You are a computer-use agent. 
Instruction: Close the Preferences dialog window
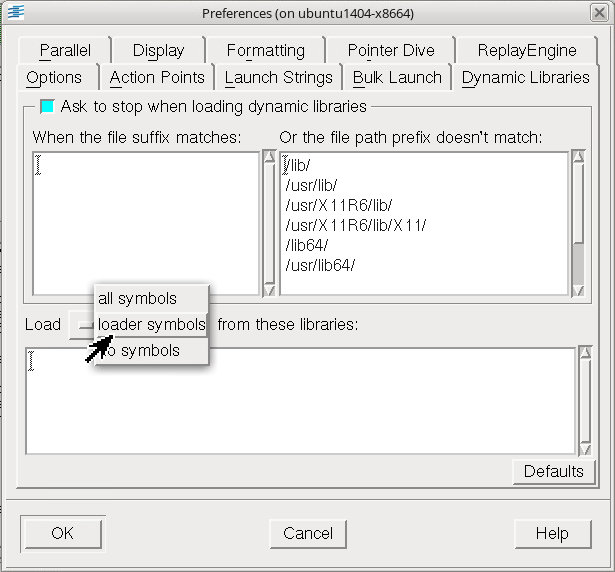(x=598, y=13)
